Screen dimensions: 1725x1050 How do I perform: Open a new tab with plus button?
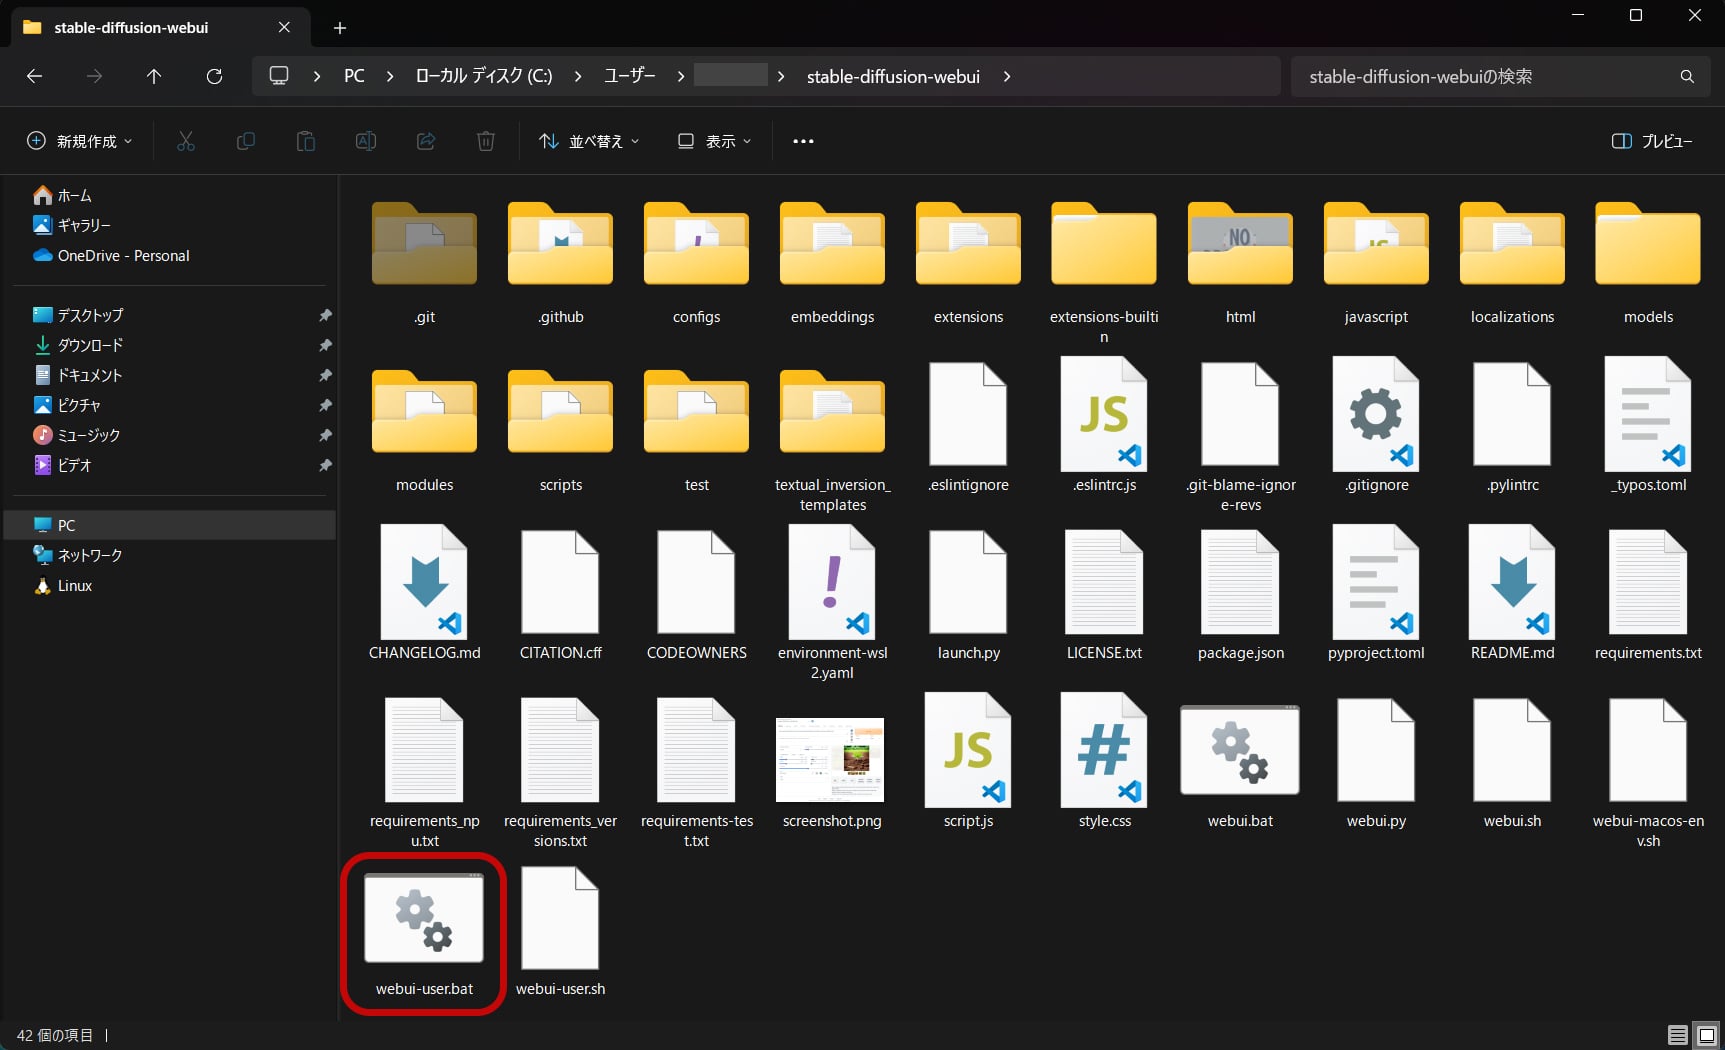pos(340,28)
